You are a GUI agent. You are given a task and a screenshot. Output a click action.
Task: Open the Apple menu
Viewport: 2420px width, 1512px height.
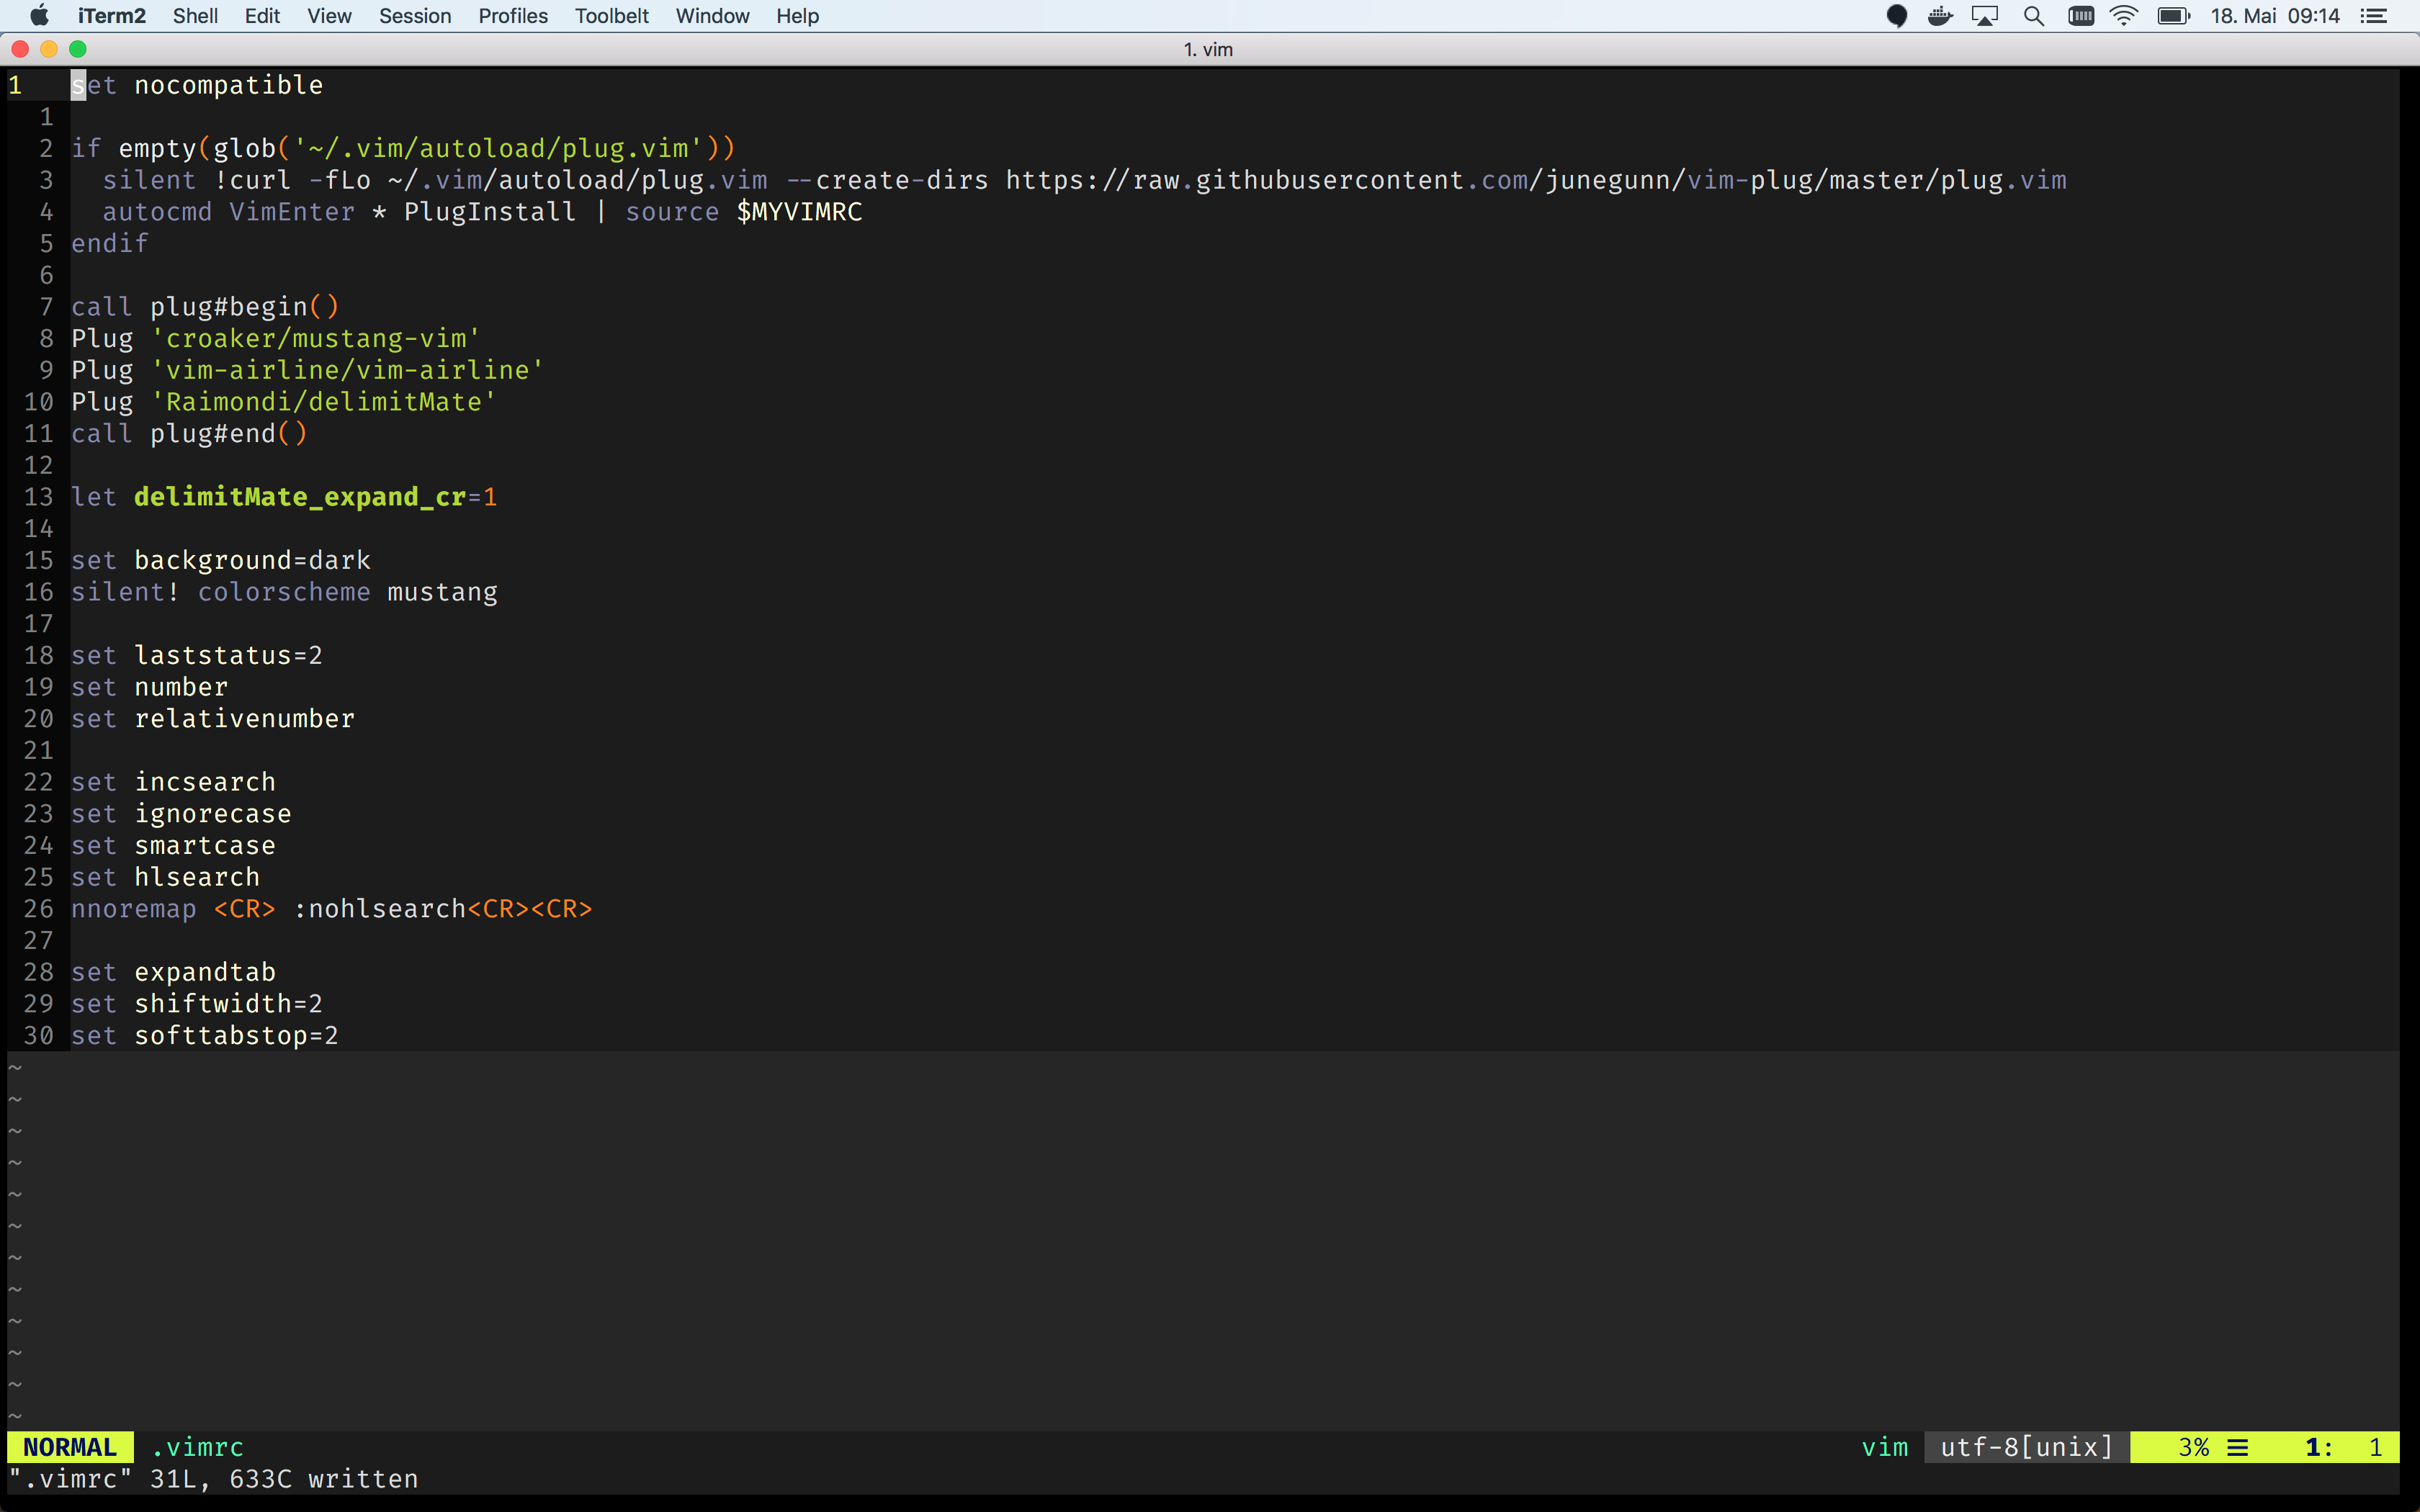click(x=40, y=16)
